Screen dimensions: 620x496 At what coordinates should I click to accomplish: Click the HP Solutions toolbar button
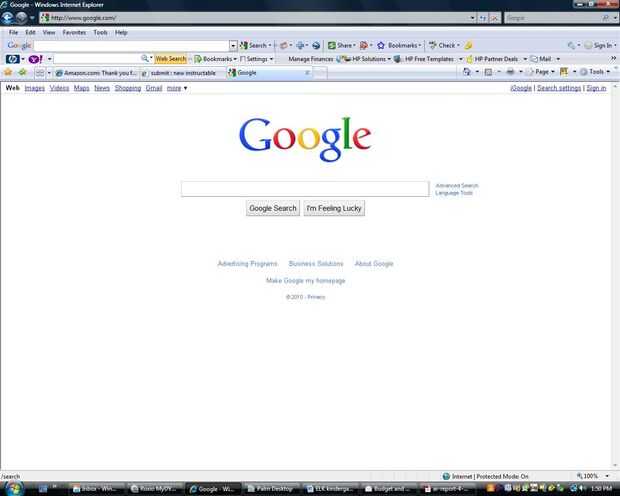366,59
